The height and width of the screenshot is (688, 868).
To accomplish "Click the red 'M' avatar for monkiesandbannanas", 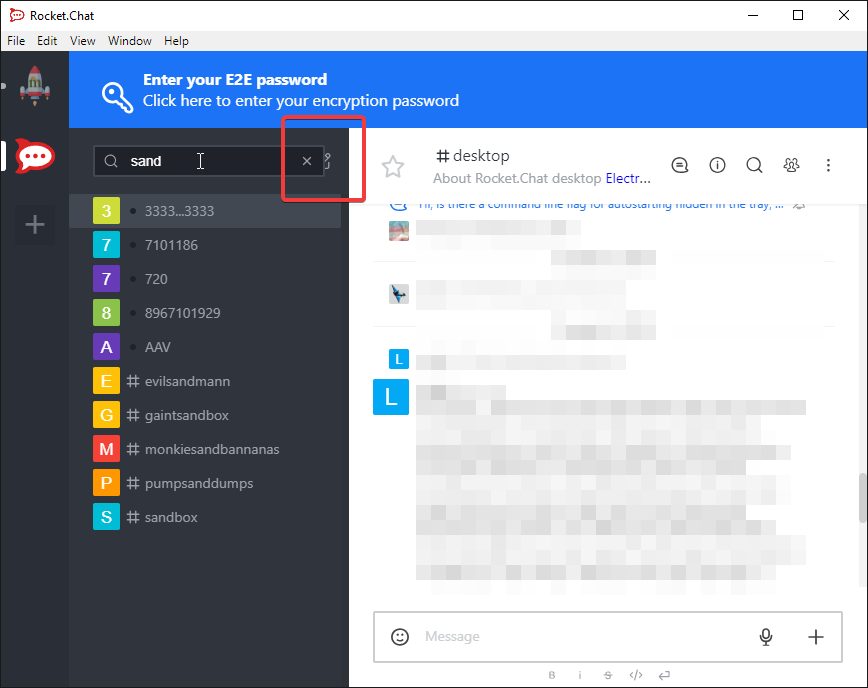I will 106,449.
